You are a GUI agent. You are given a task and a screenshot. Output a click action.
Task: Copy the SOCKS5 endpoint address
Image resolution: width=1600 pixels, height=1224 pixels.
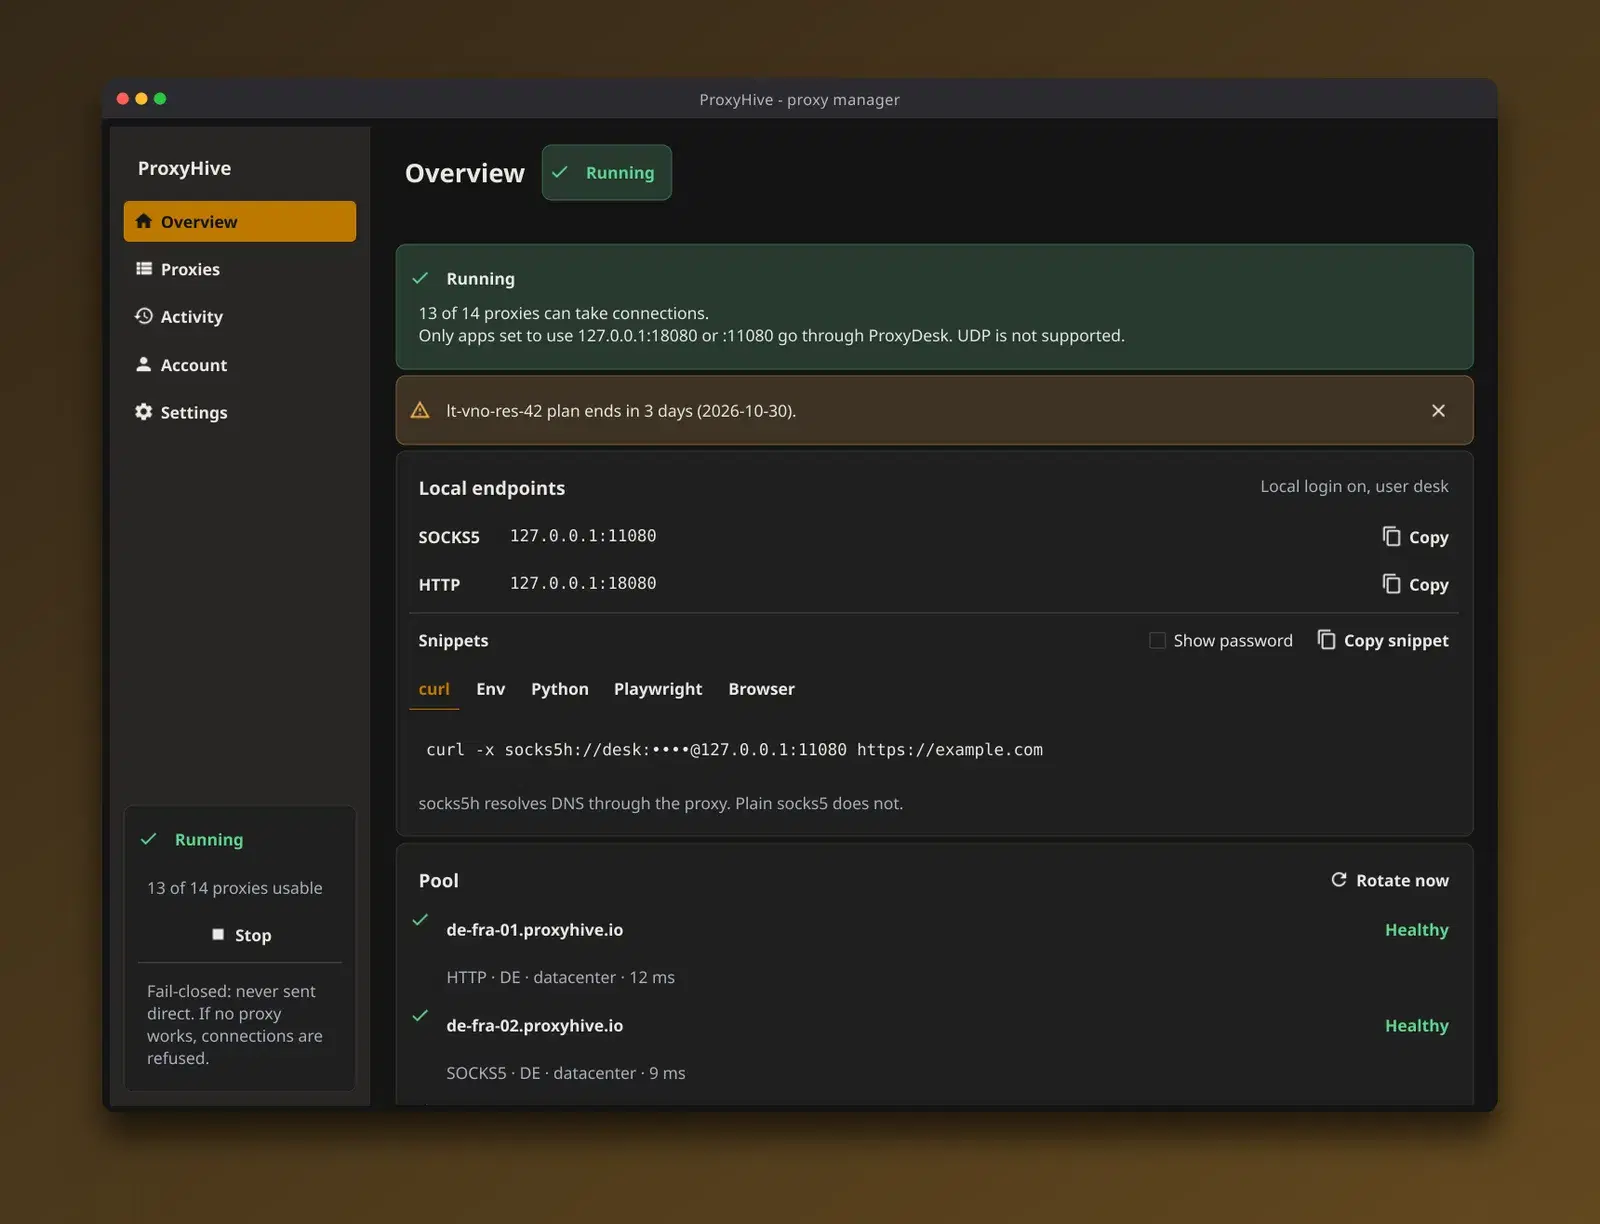[1415, 537]
